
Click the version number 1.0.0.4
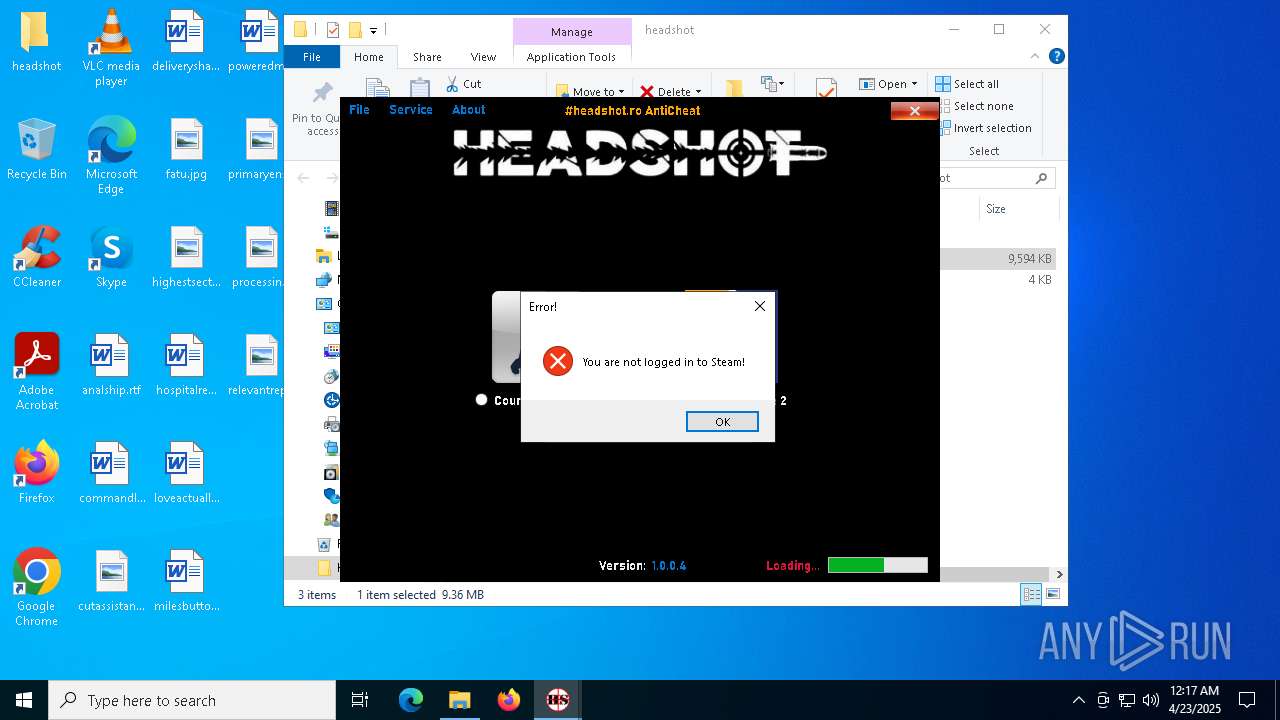pyautogui.click(x=669, y=566)
